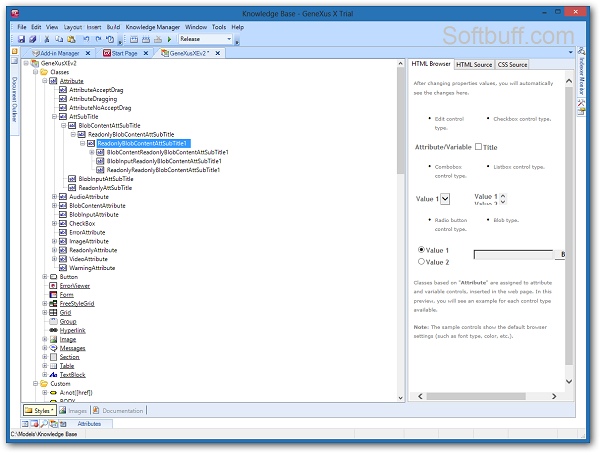
Task: Expand the Messages tree node
Action: (x=45, y=348)
